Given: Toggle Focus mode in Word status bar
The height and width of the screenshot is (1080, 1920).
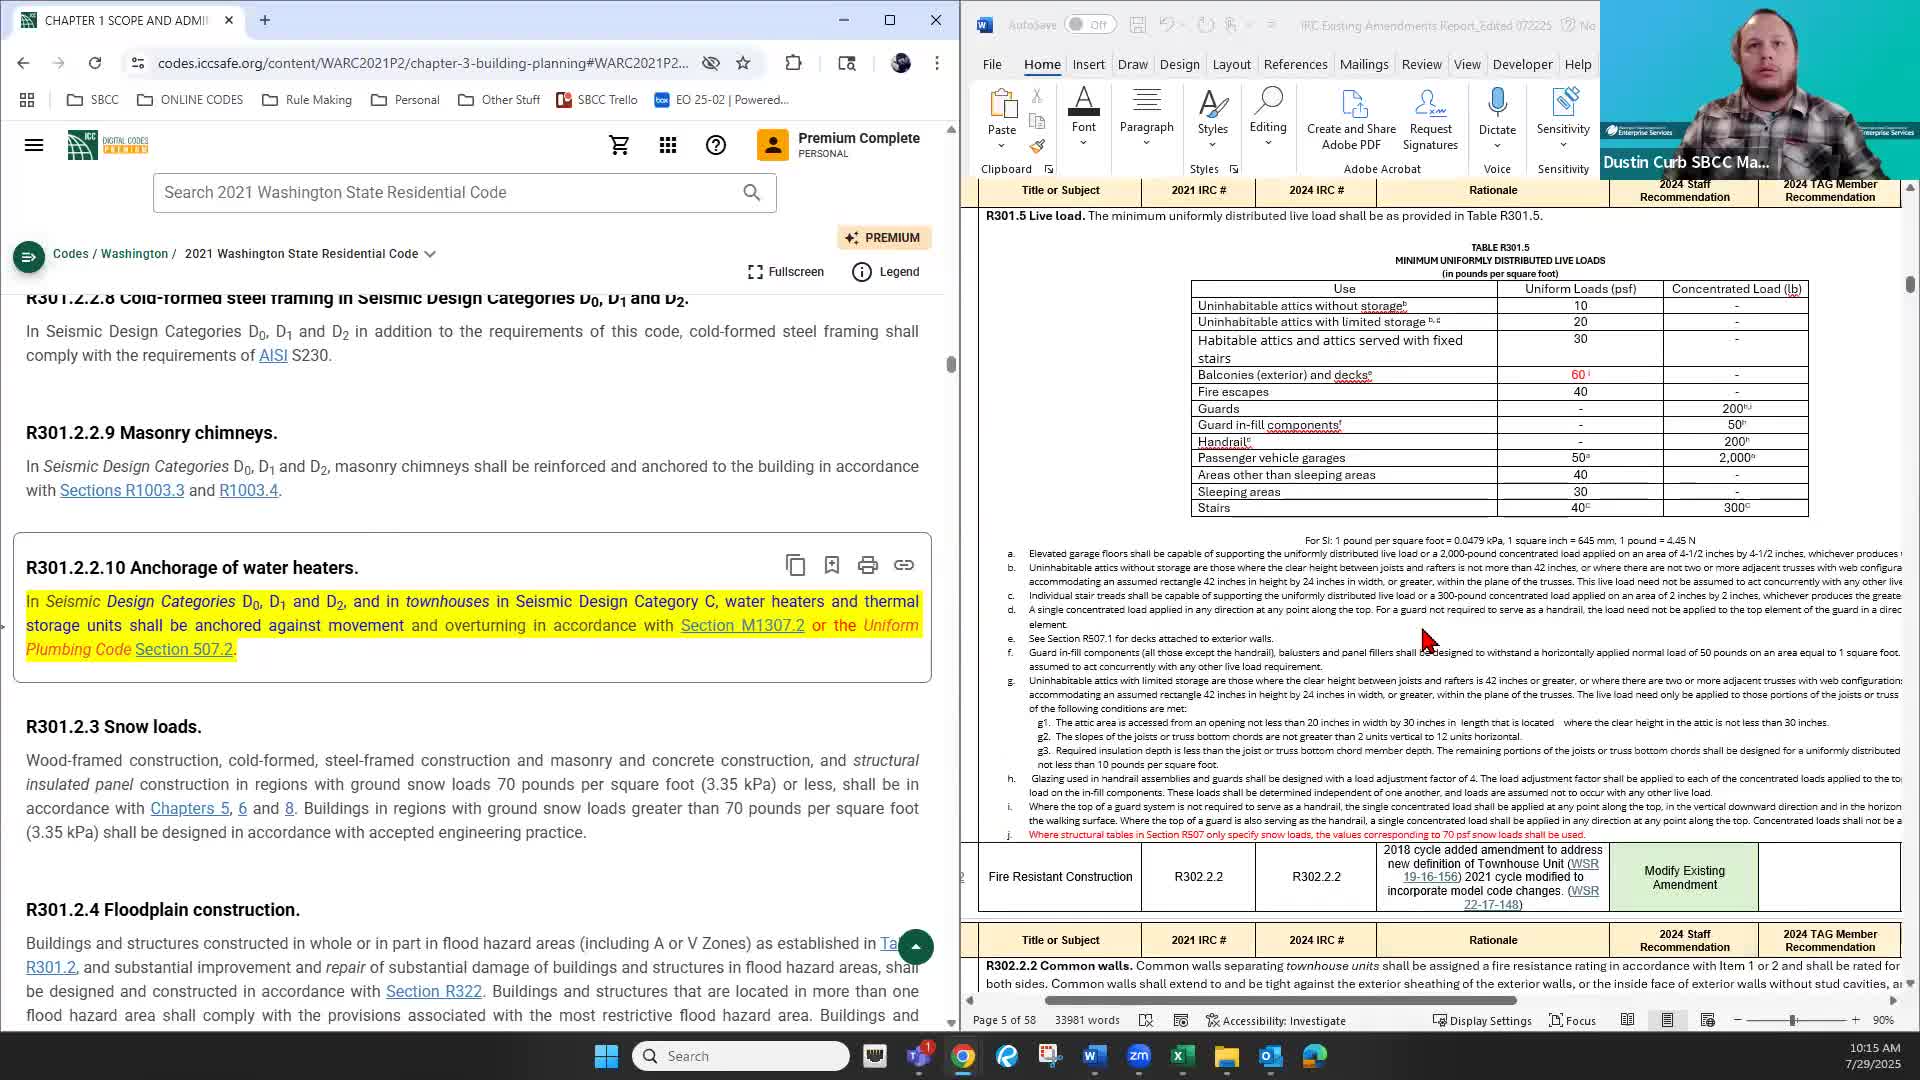Looking at the screenshot, I should click(x=1572, y=1020).
